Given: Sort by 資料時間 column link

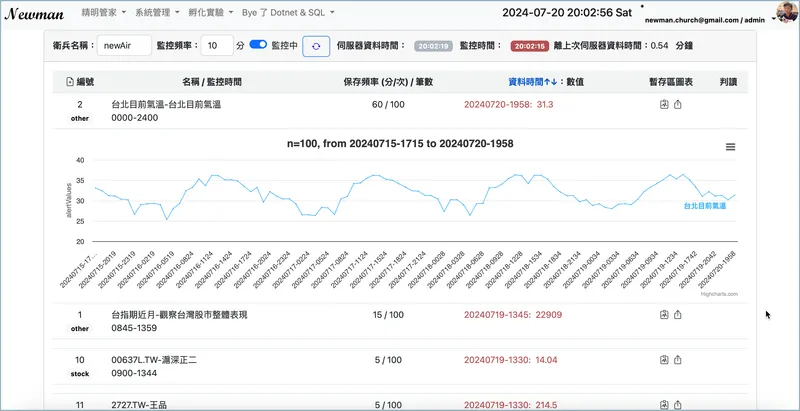Looking at the screenshot, I should coord(533,82).
